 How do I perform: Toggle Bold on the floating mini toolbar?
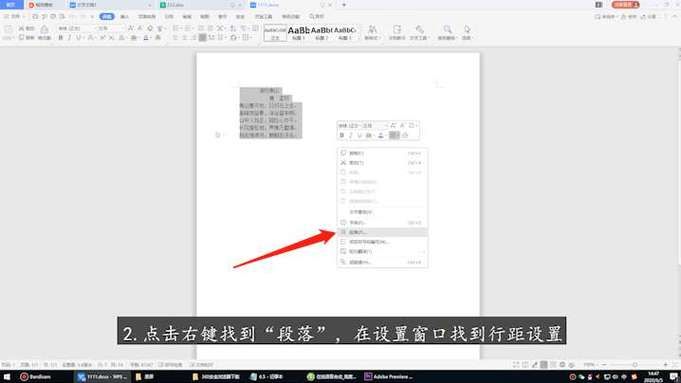pos(342,135)
